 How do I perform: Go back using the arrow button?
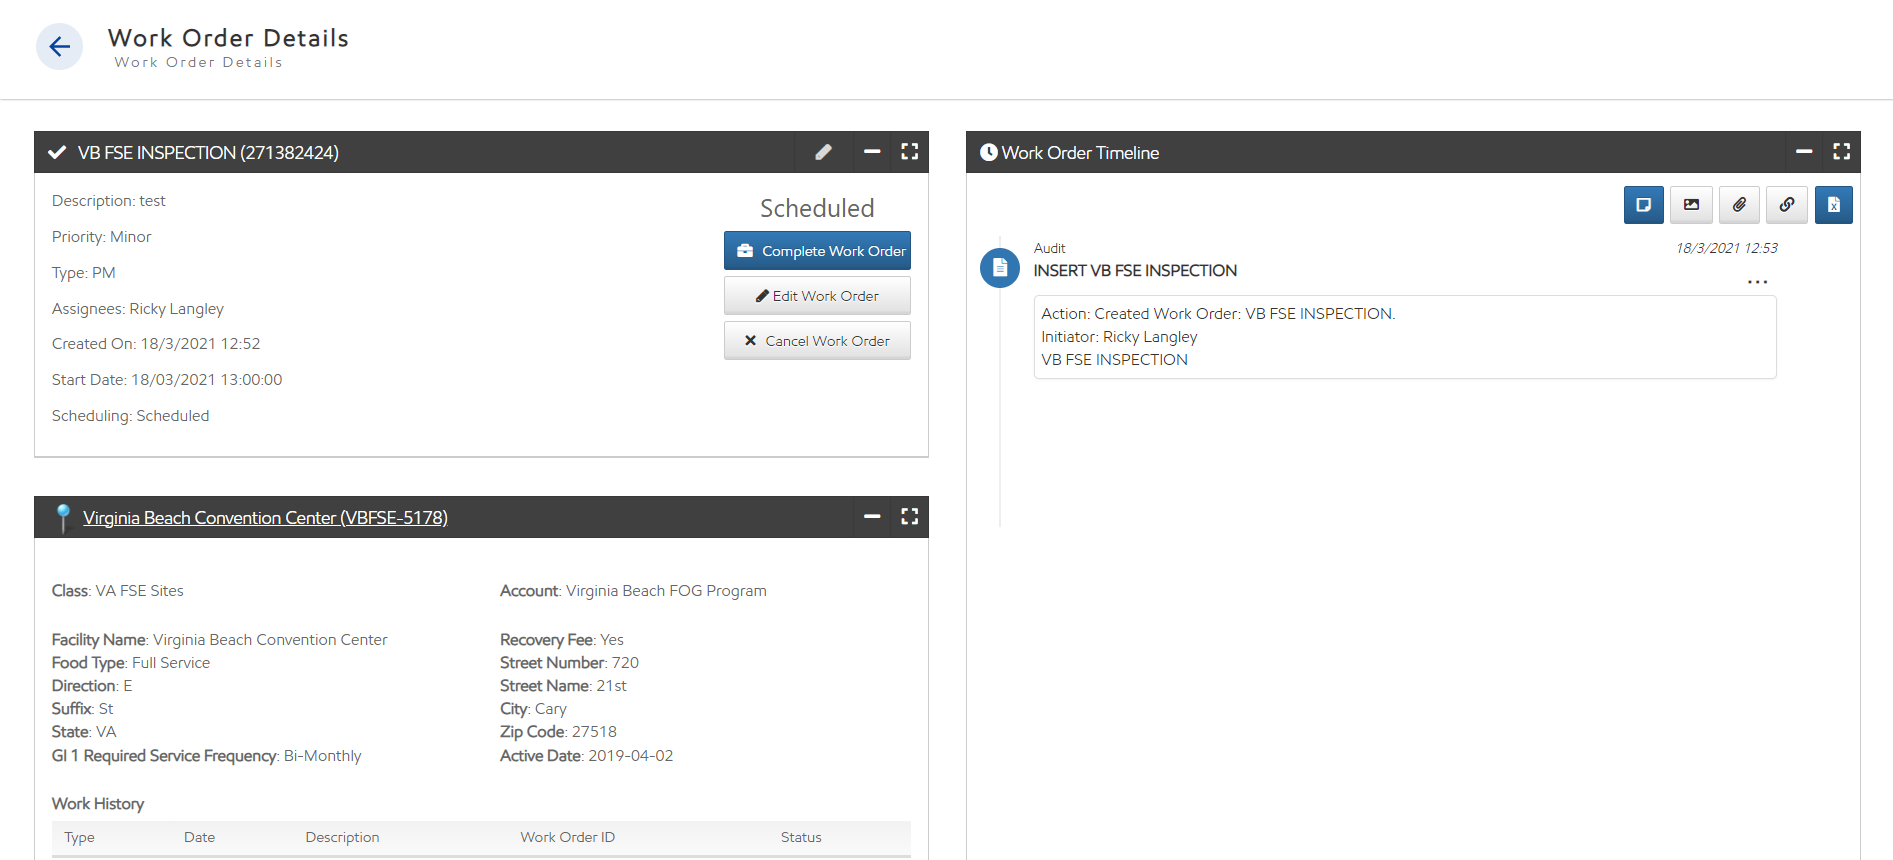click(x=59, y=47)
